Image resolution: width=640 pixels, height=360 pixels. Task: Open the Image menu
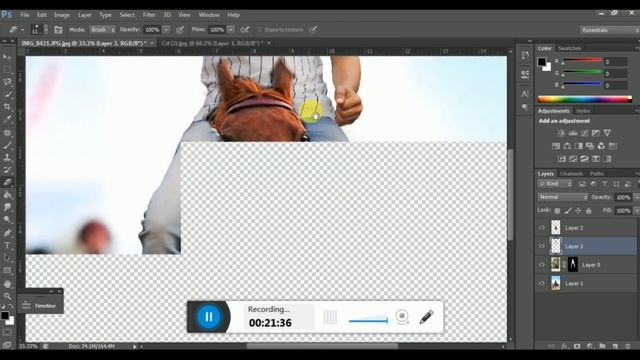(x=62, y=15)
